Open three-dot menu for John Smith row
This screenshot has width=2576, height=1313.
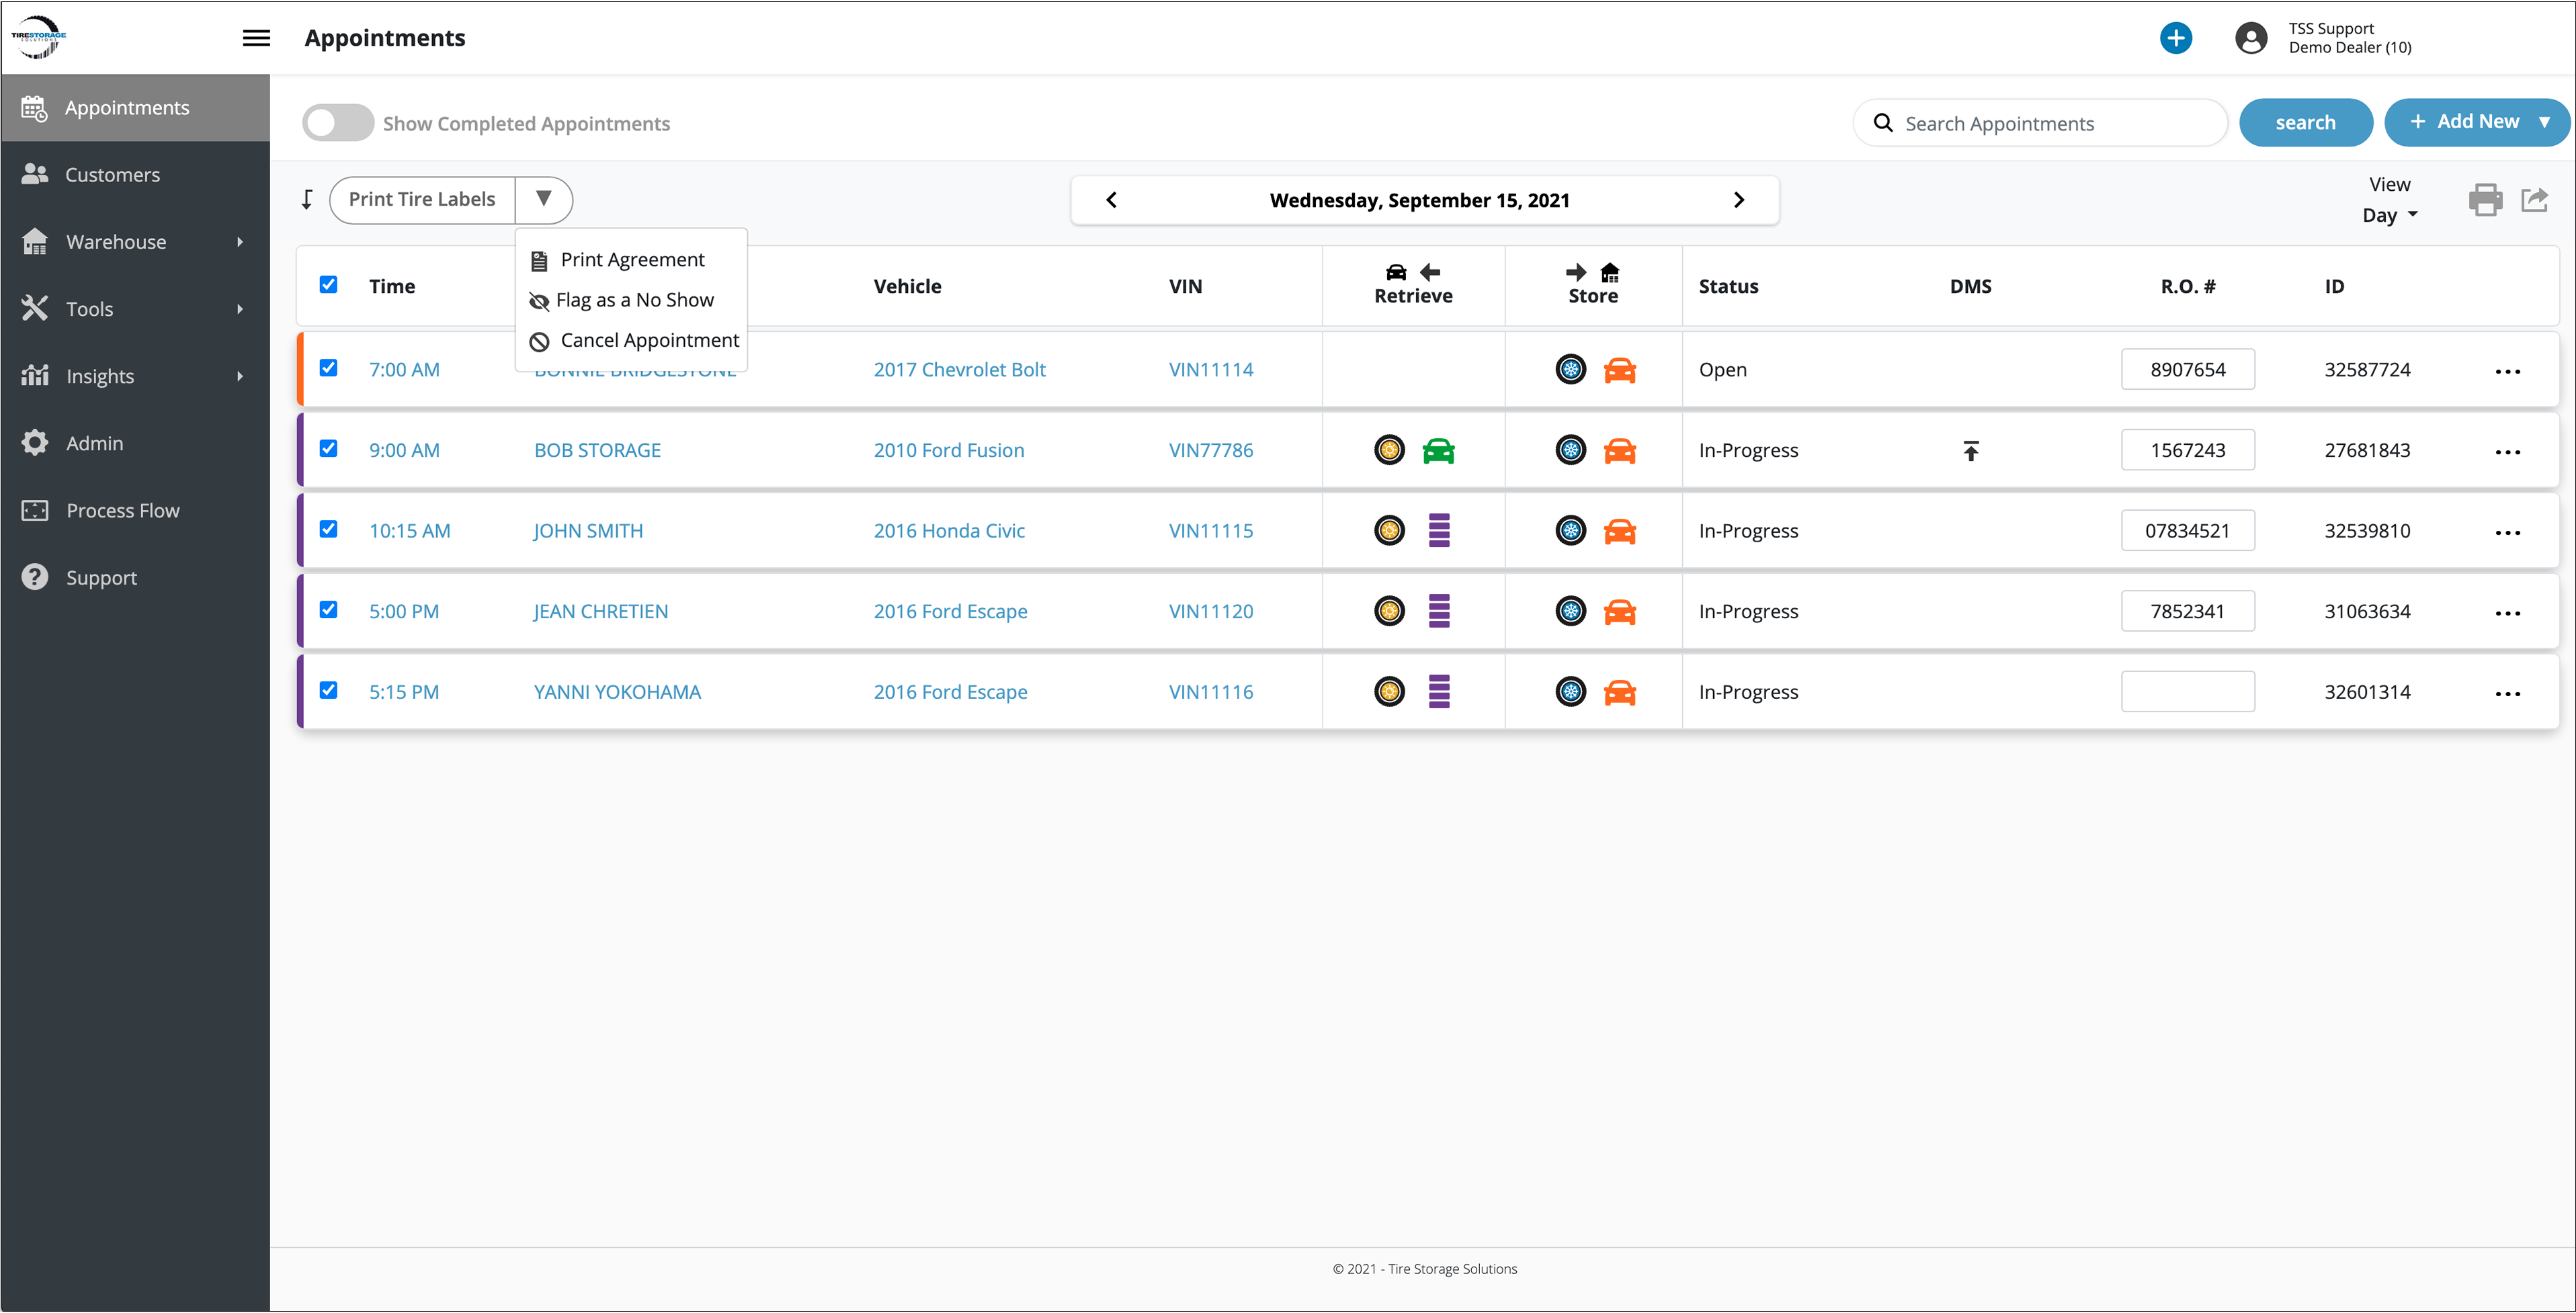(x=2507, y=532)
